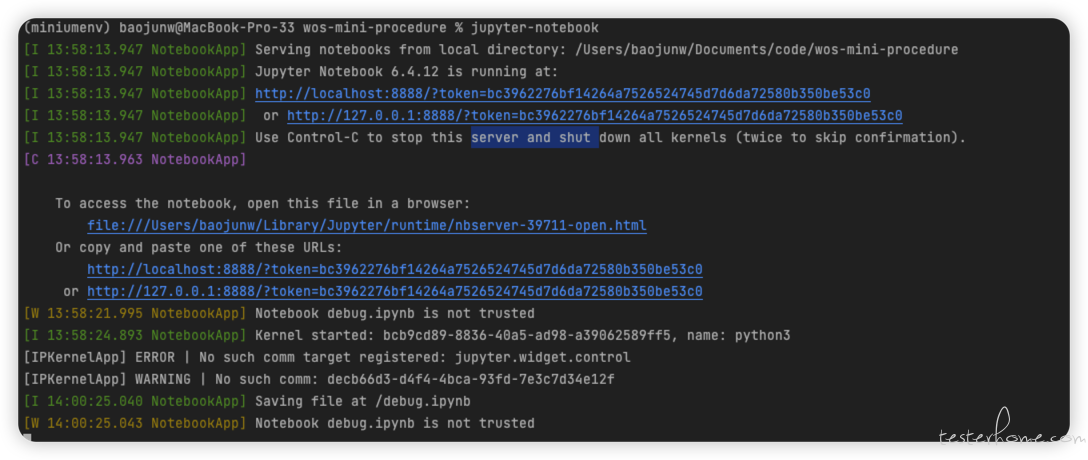Click the '[W 13:58:21.995 NotebookApp]' warning tag
1088x460 pixels.
click(135, 313)
